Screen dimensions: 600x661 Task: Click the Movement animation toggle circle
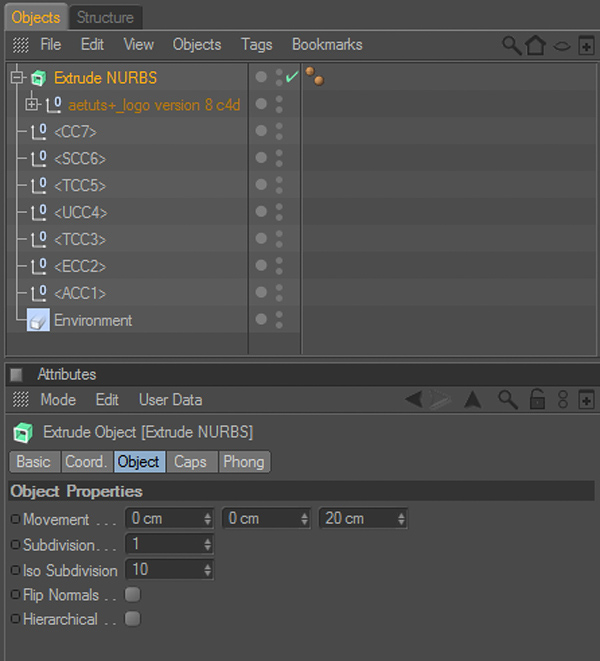coord(16,519)
